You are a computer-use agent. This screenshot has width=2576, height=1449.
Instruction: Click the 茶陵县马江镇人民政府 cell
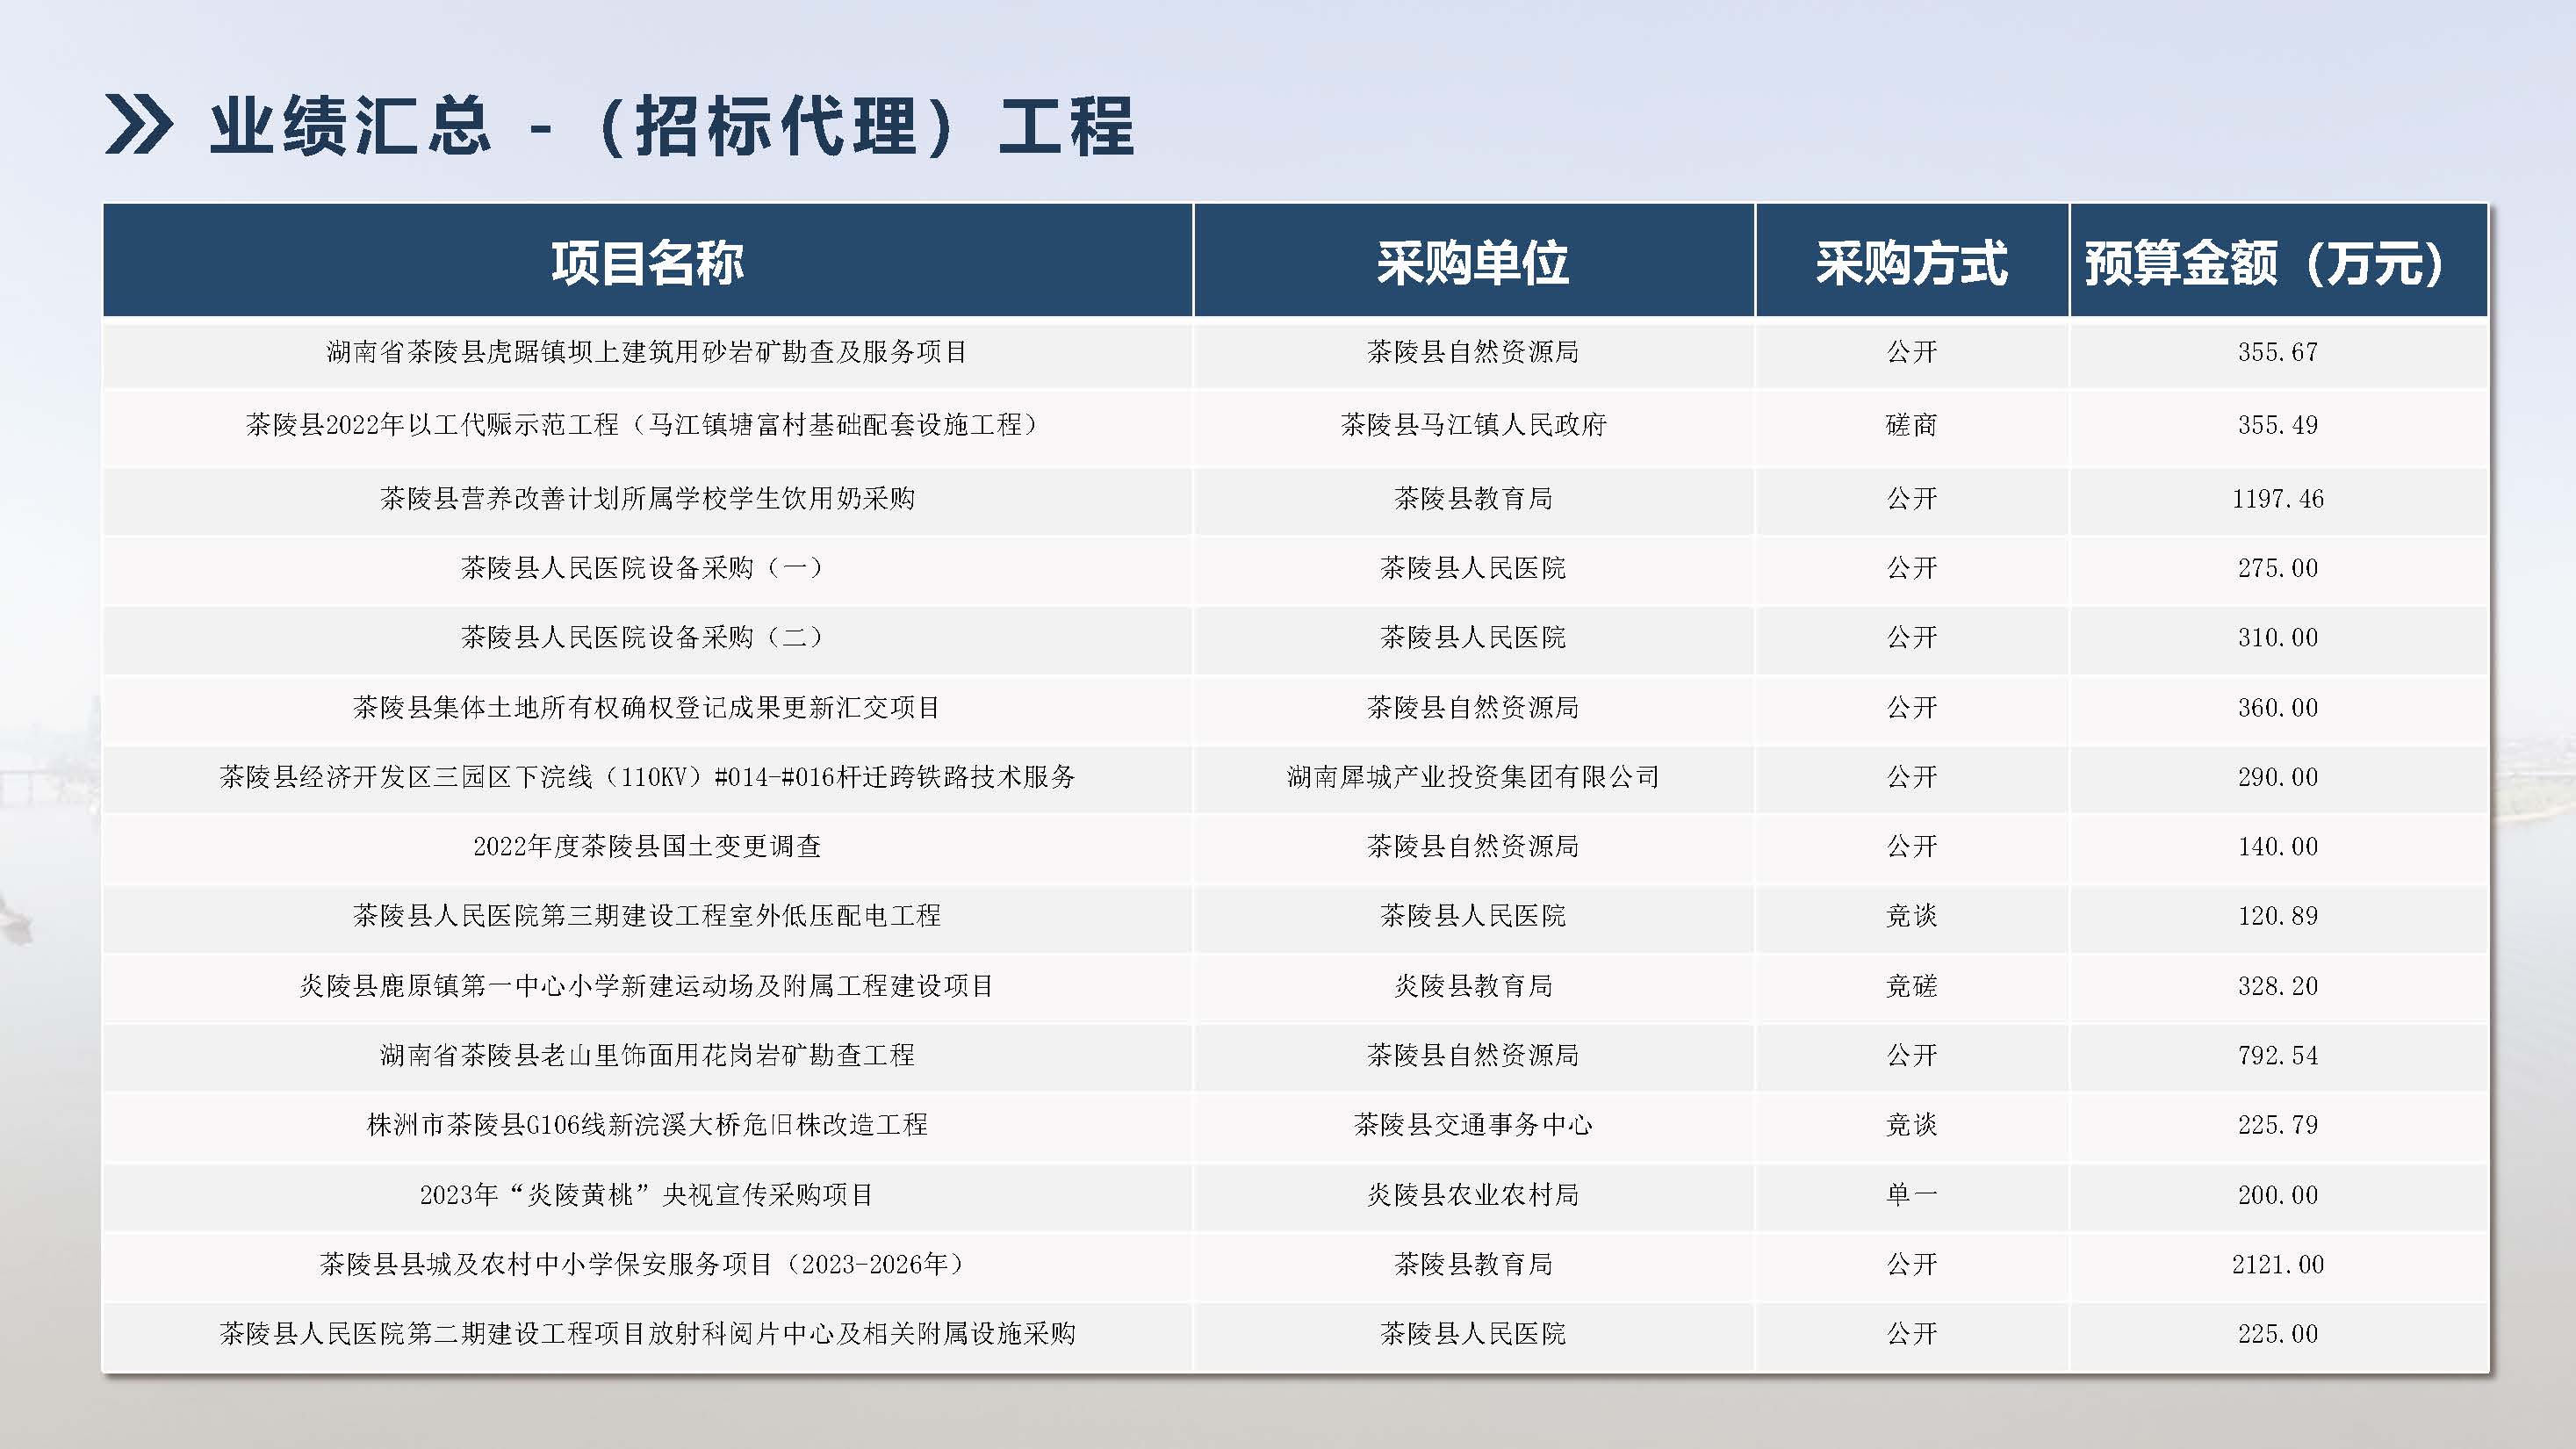(1473, 425)
